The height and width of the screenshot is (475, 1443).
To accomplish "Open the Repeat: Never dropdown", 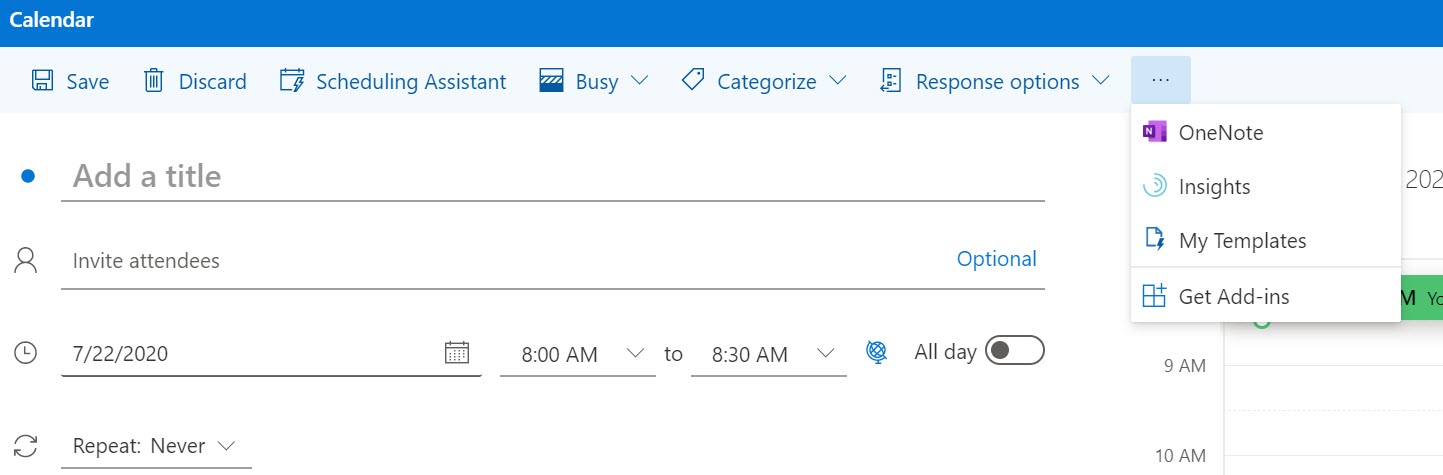I will point(154,446).
